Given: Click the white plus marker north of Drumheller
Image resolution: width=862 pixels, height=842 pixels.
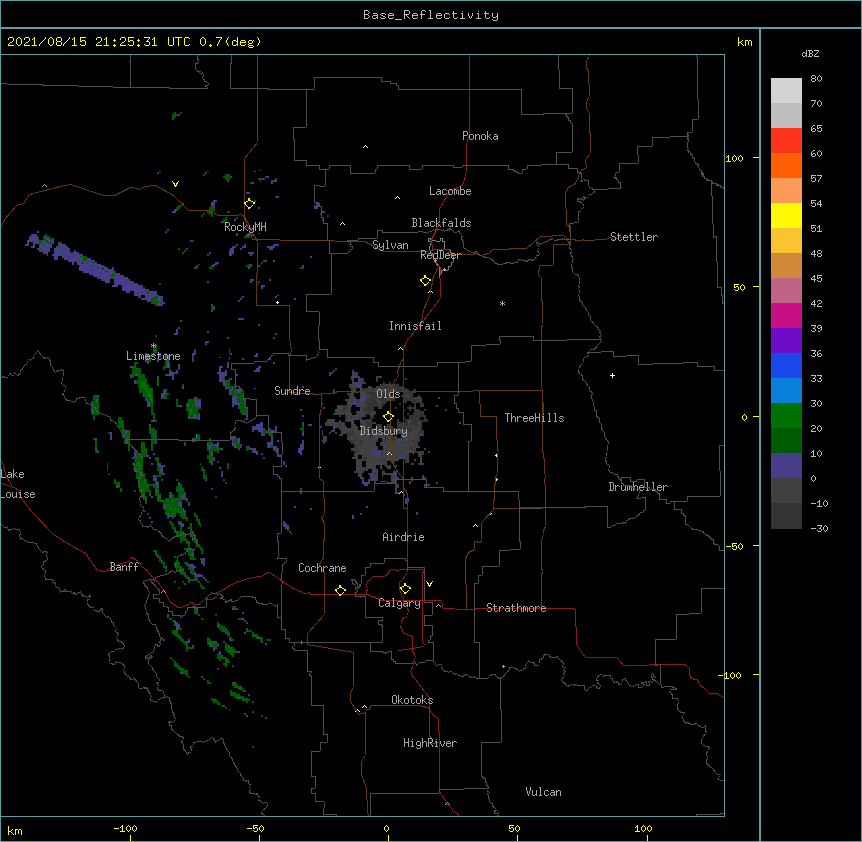Looking at the screenshot, I should 612,375.
